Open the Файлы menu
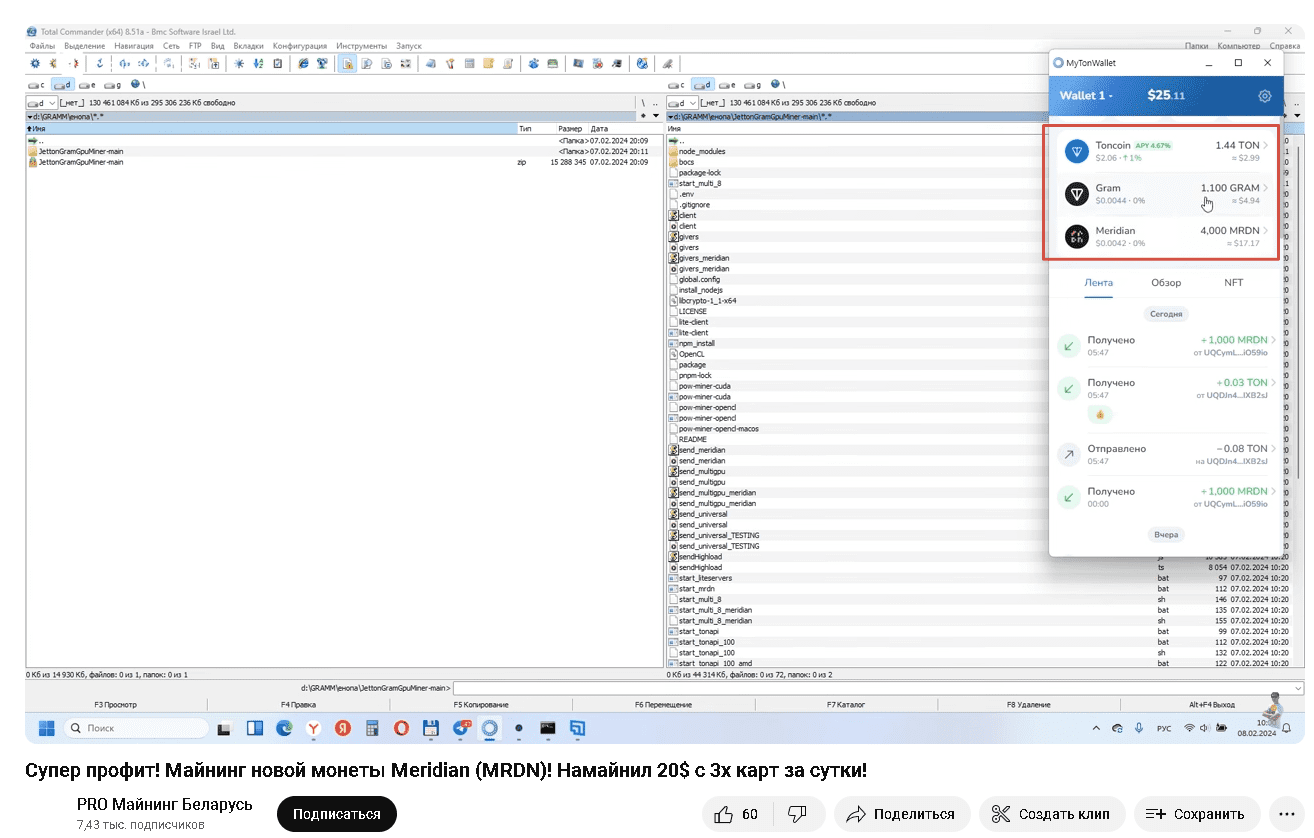This screenshot has height=838, width=1314. (x=43, y=46)
